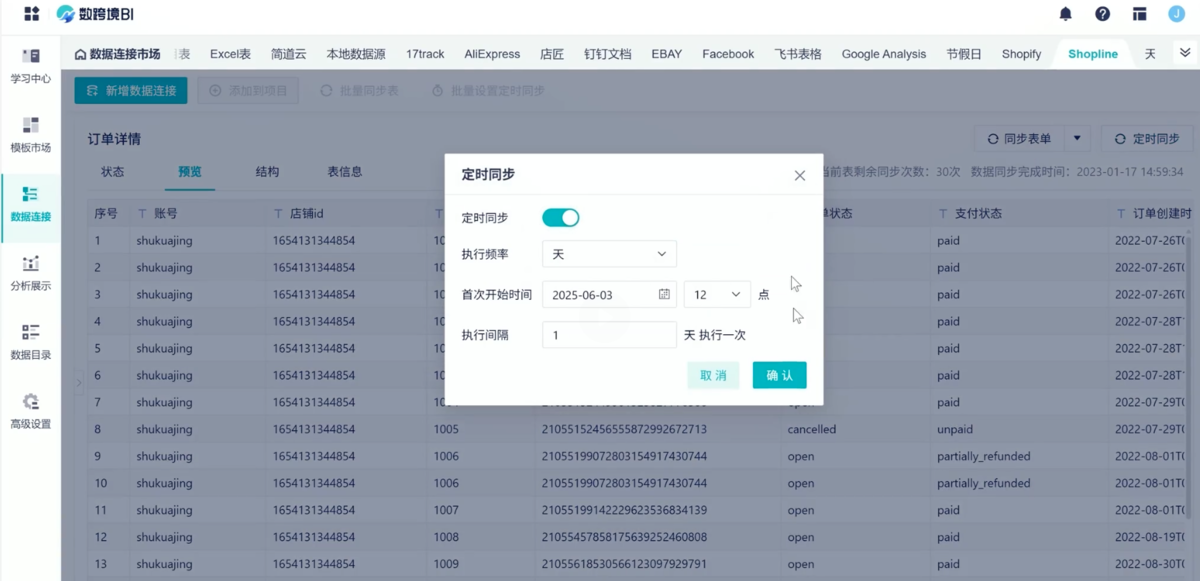Open 模板市场 in the sidebar
The width and height of the screenshot is (1200, 581).
30,134
